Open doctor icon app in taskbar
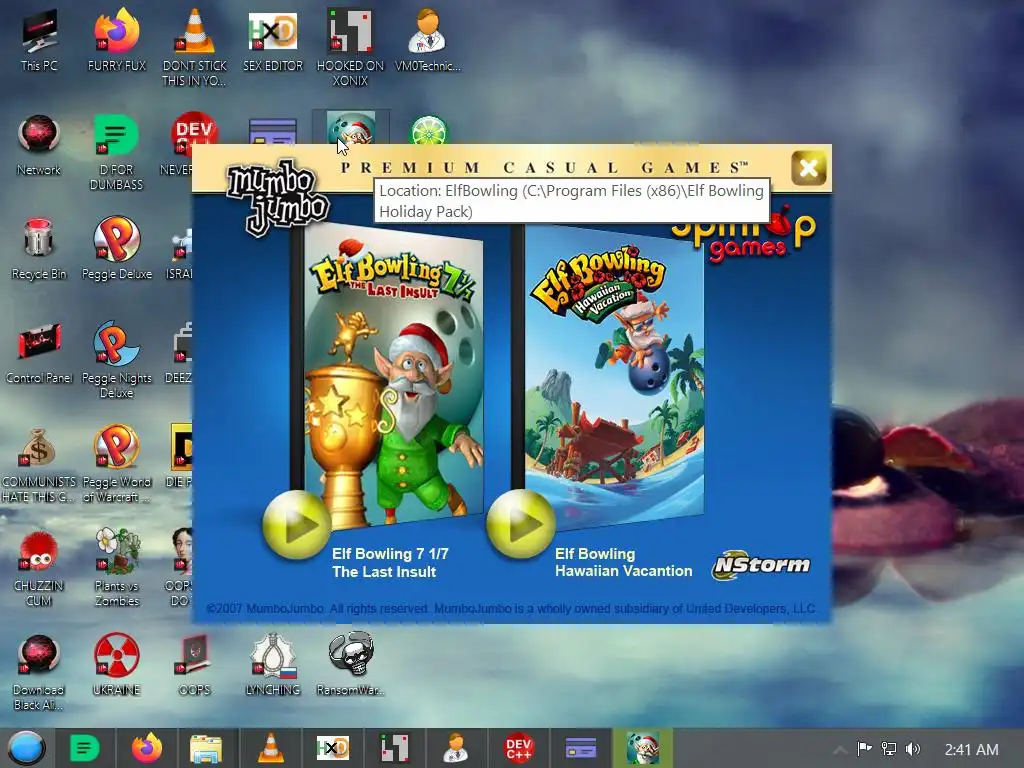The width and height of the screenshot is (1024, 768). tap(456, 748)
